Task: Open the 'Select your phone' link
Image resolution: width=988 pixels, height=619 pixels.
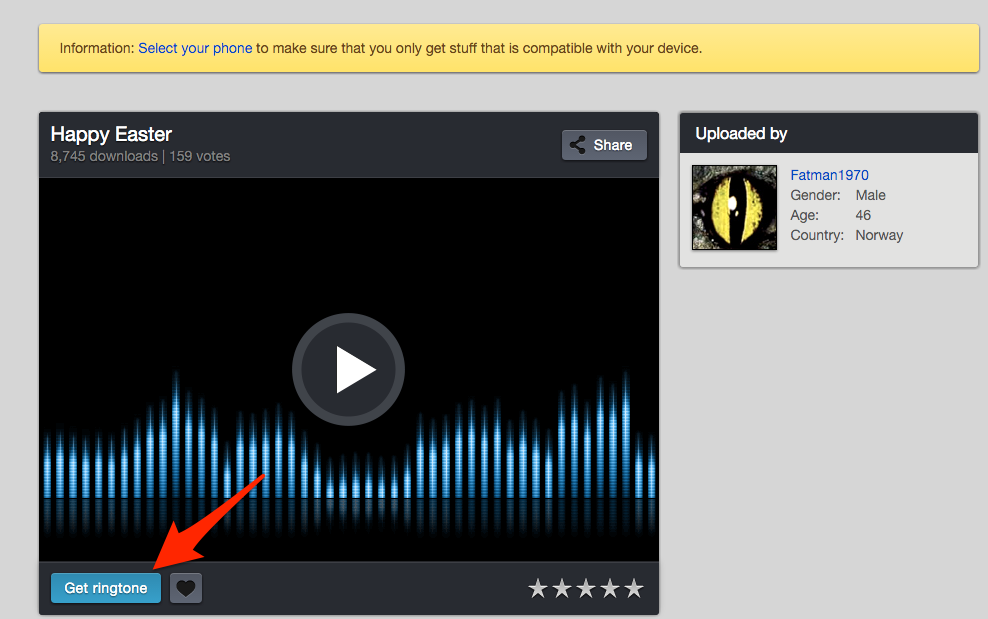Action: tap(195, 48)
